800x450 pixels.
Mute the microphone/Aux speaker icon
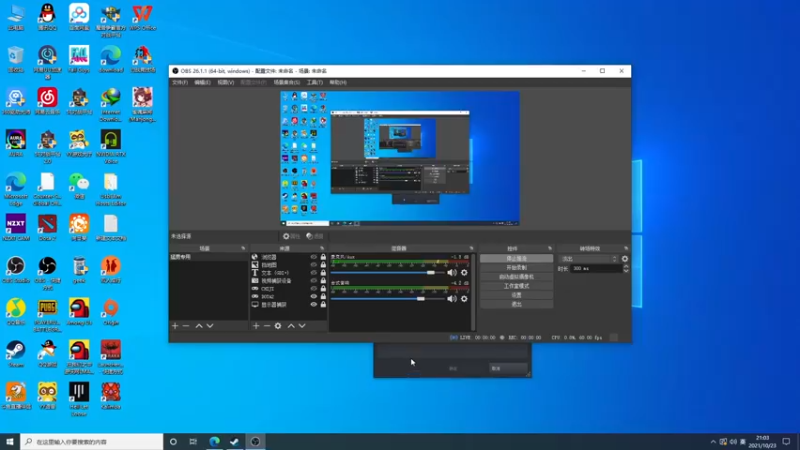(452, 272)
